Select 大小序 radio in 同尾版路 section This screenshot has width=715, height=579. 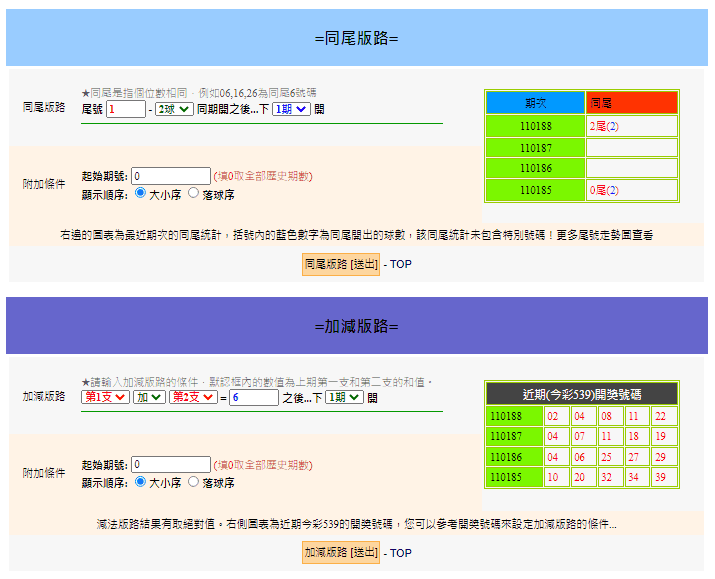pyautogui.click(x=140, y=193)
